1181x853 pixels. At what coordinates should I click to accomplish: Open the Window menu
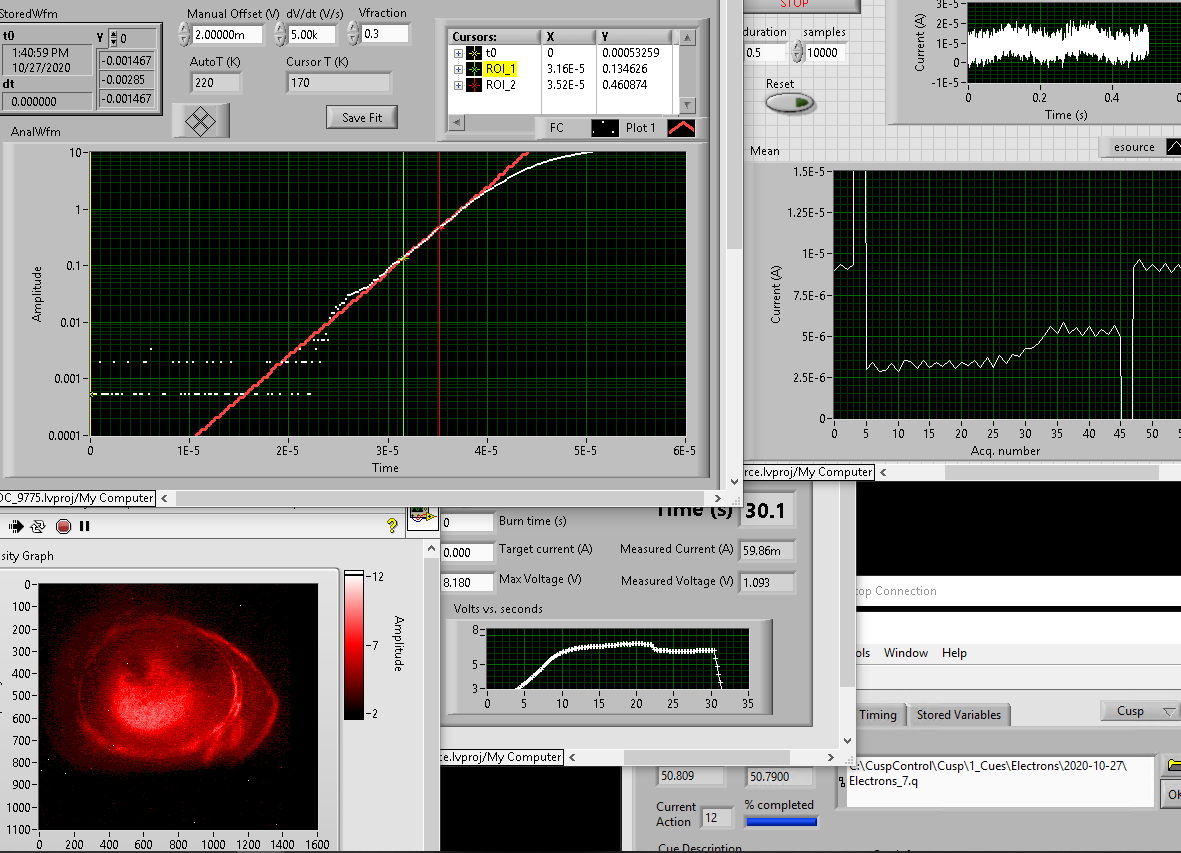[905, 653]
